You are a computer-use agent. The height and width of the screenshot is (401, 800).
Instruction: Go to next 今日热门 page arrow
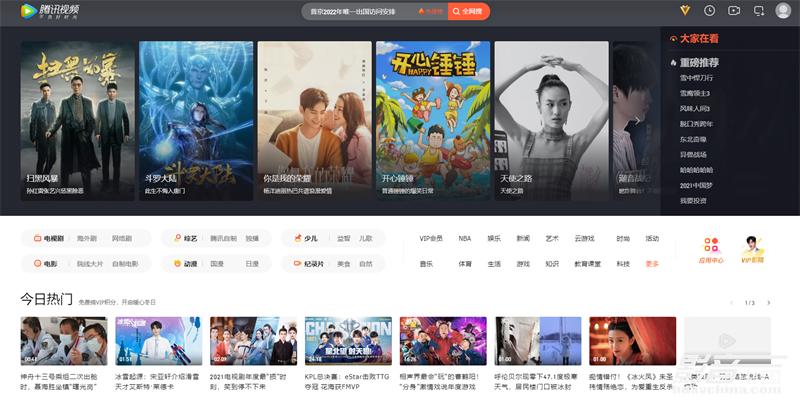(768, 303)
